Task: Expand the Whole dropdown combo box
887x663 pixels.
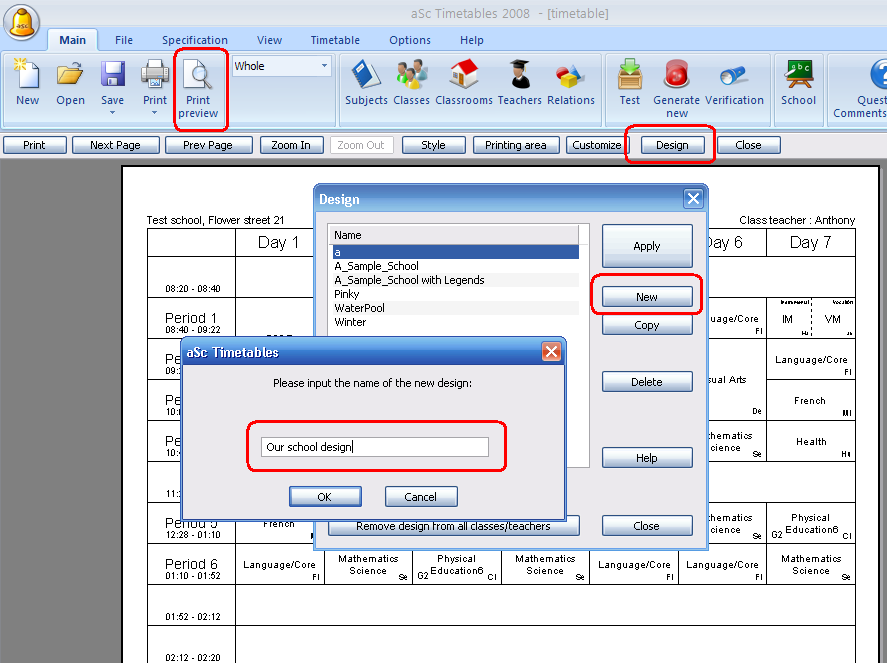Action: tap(324, 67)
